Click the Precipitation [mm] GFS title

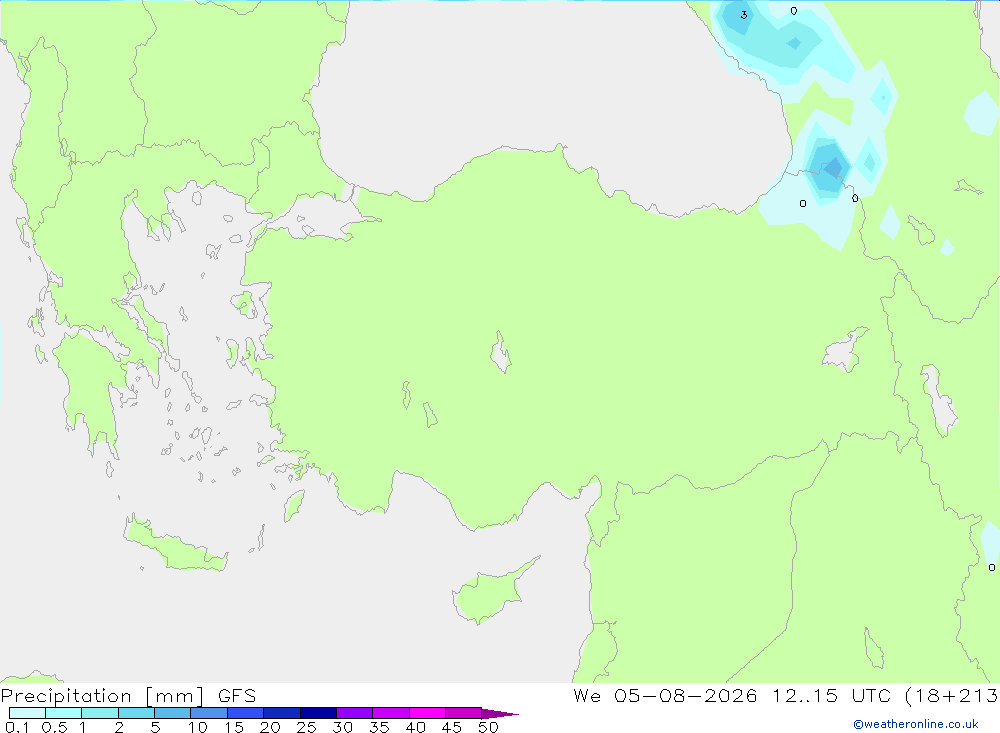(x=128, y=696)
